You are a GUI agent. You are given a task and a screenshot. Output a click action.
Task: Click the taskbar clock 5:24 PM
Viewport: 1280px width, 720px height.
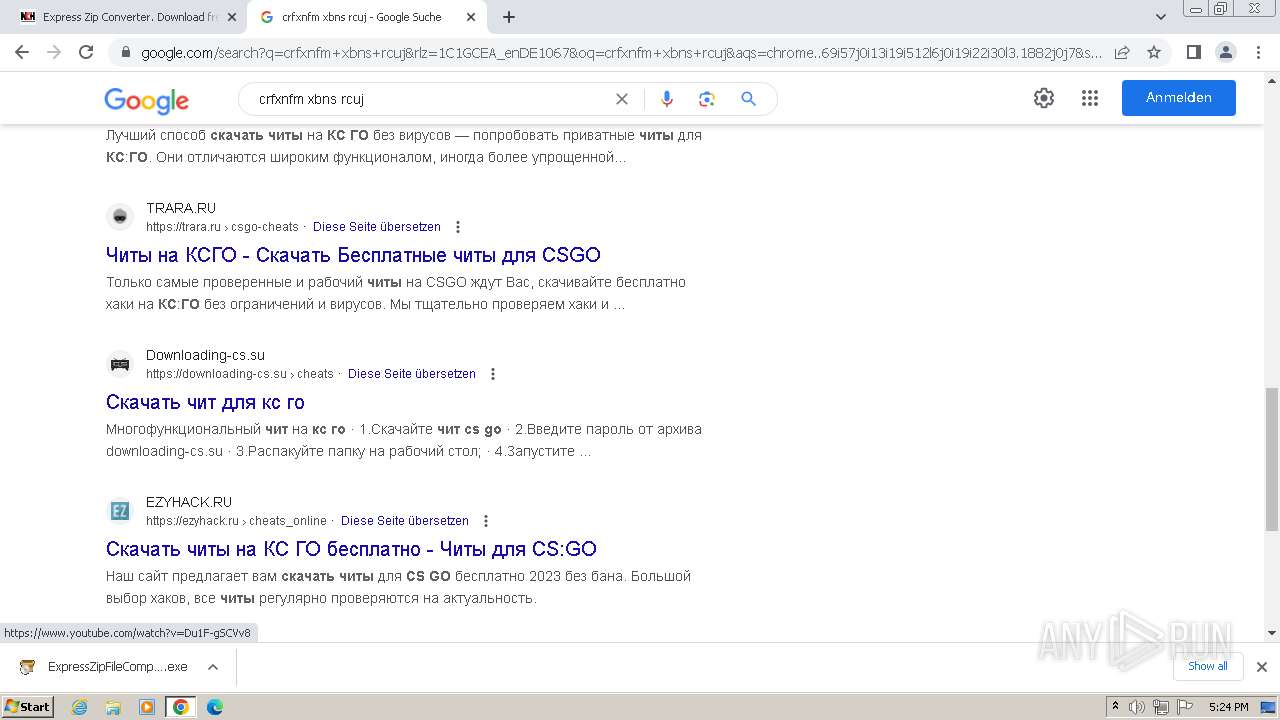[x=1228, y=707]
